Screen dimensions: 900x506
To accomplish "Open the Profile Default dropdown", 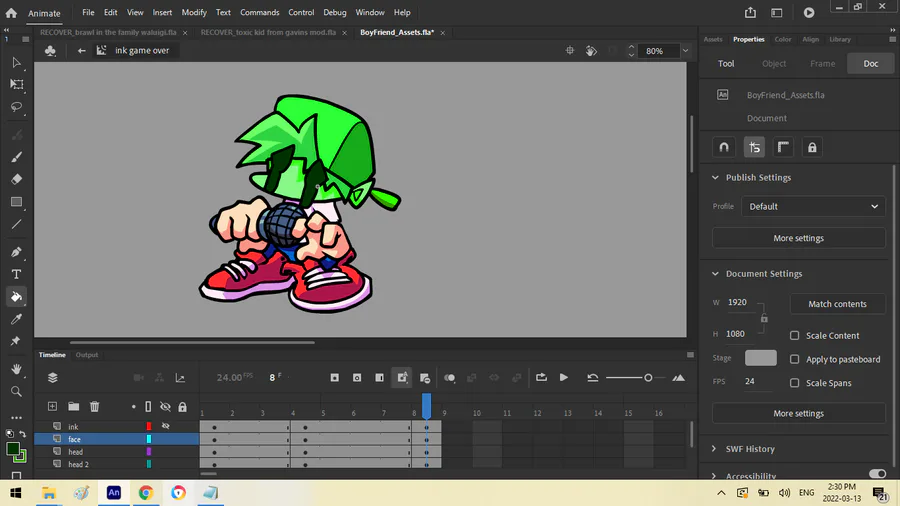I will 813,207.
